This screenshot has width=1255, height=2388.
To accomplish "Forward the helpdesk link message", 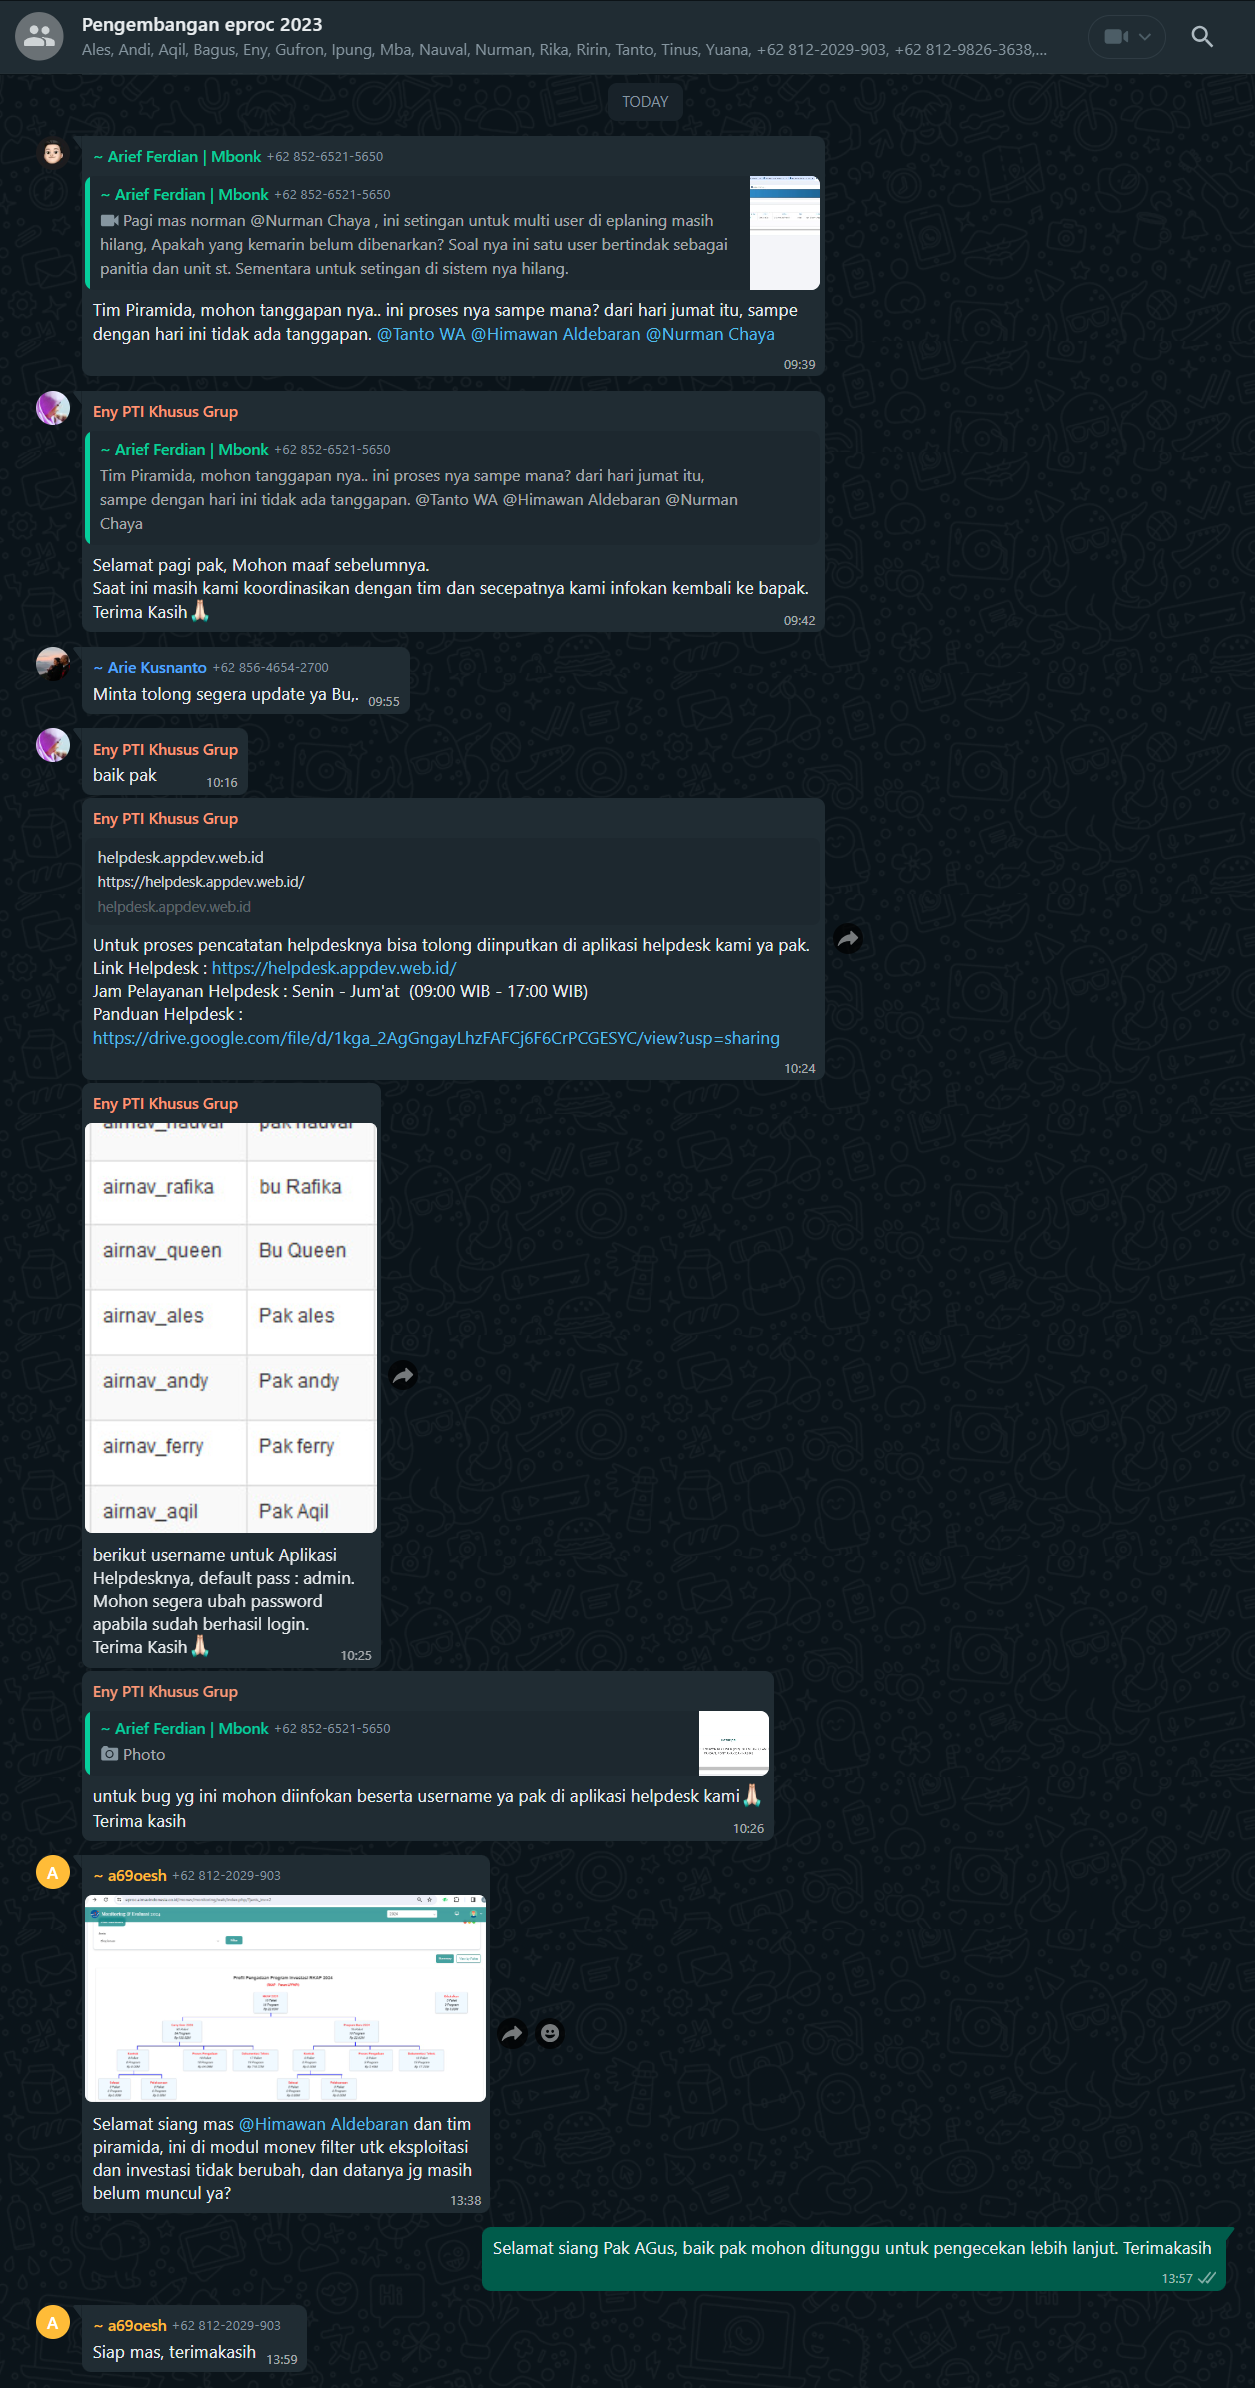I will [848, 938].
